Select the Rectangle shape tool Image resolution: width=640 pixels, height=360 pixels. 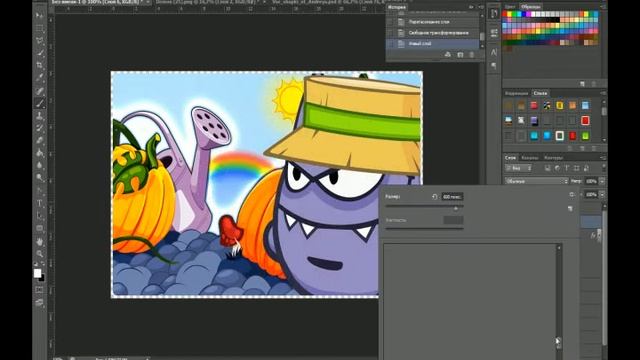40,228
